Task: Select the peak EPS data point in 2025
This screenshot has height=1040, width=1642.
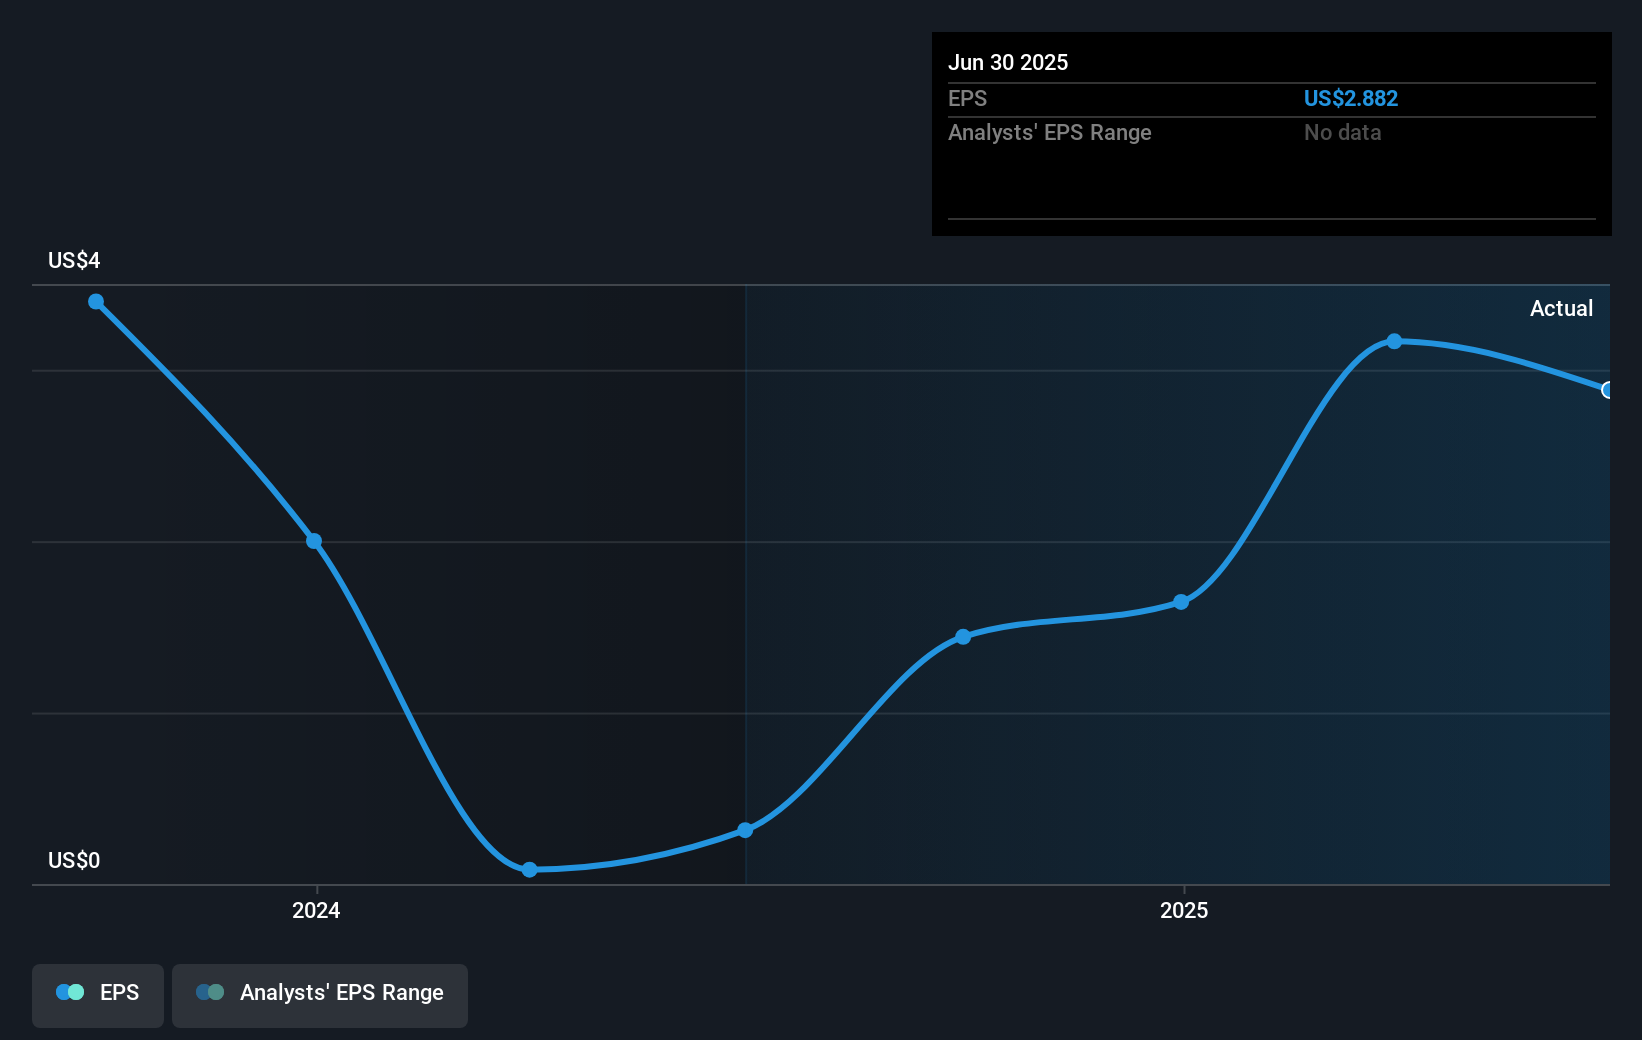Action: (x=1394, y=341)
